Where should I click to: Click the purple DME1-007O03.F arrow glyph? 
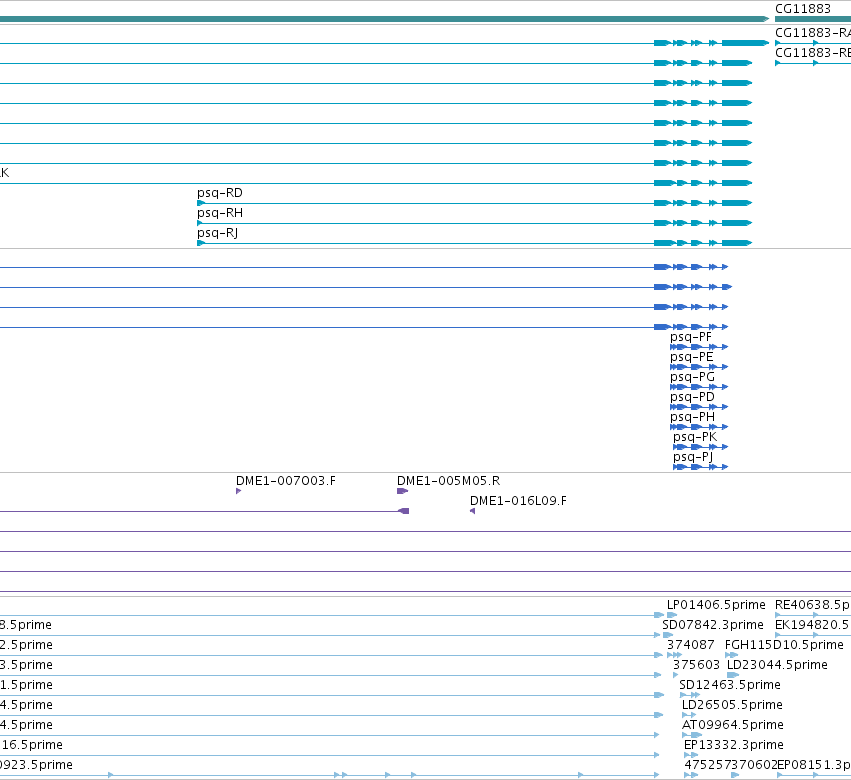click(238, 491)
